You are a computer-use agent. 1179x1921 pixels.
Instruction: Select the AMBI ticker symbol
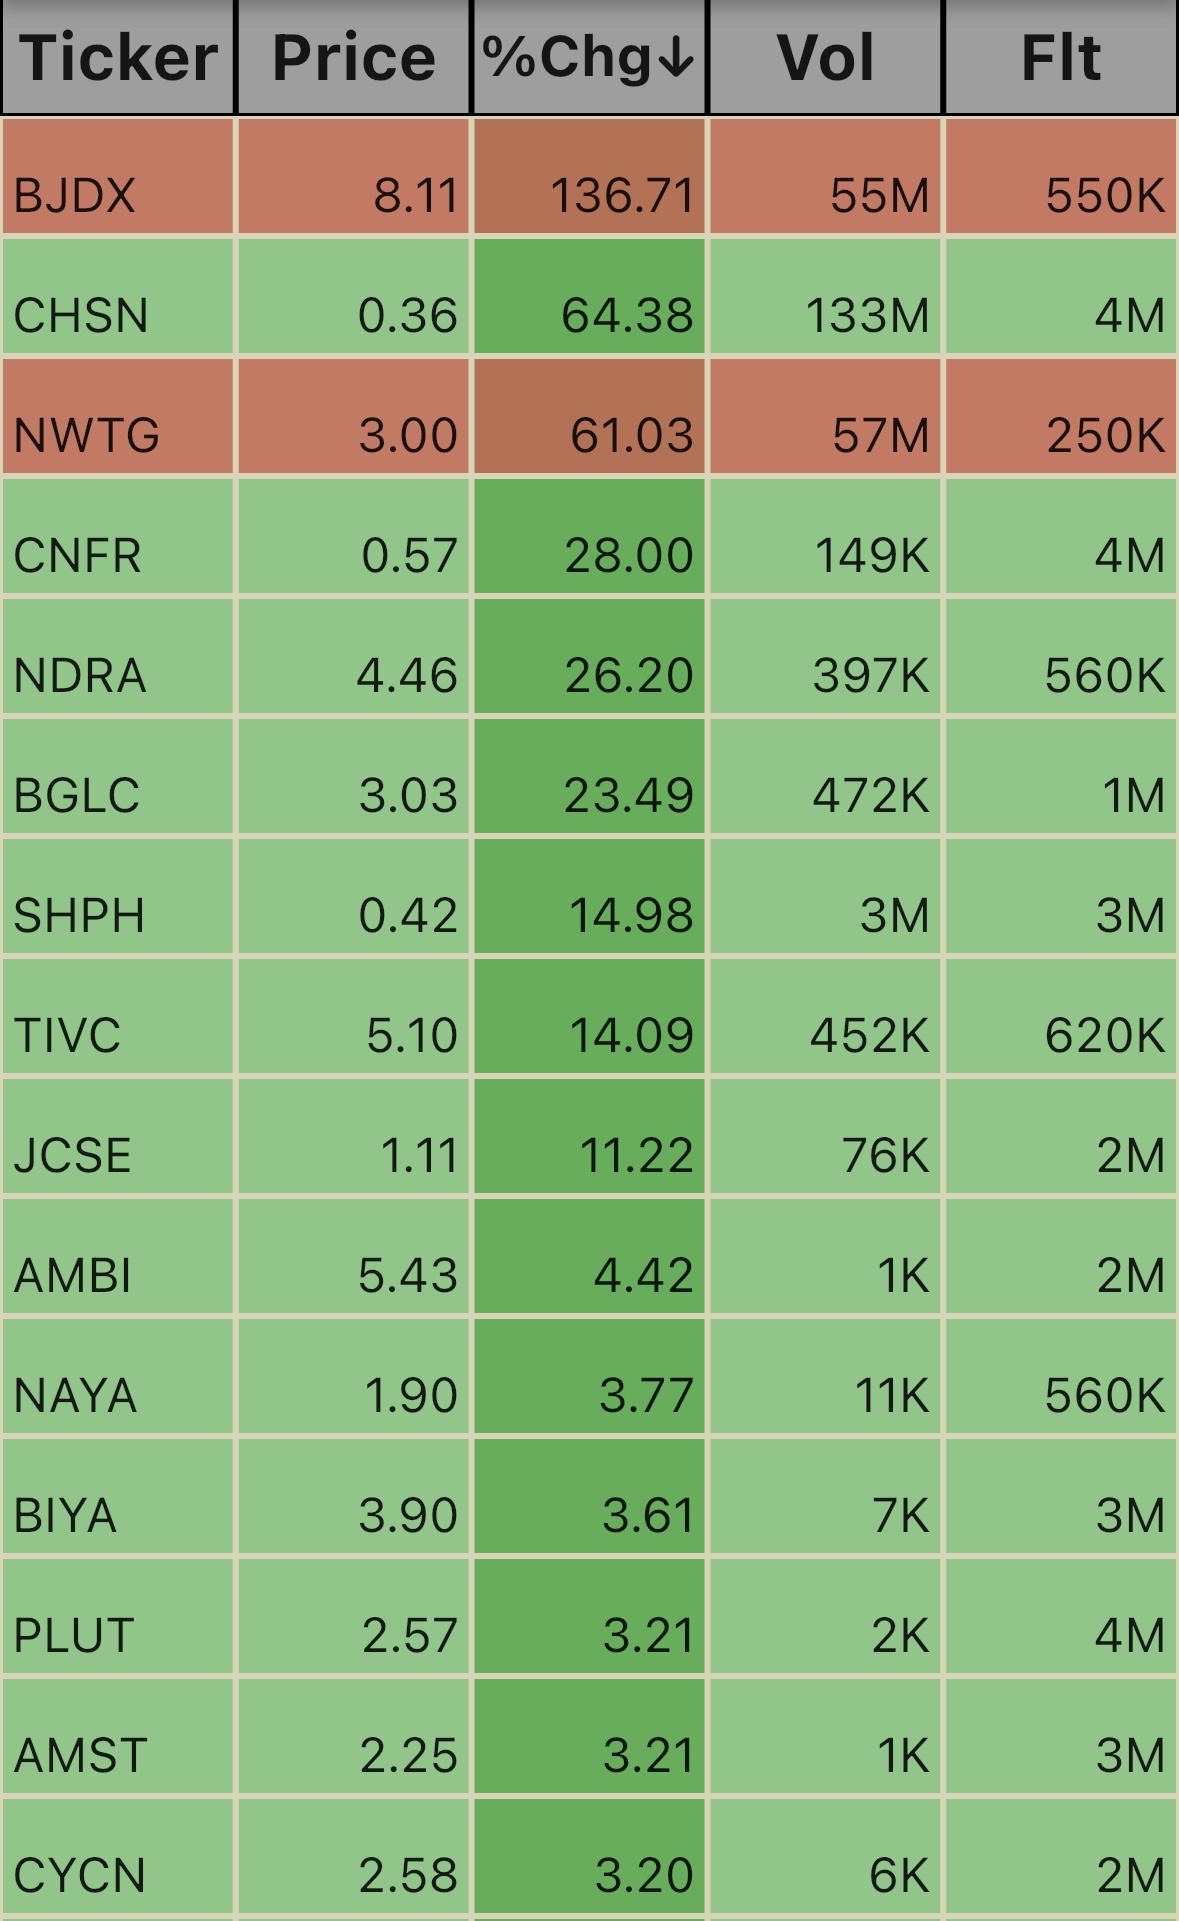click(73, 1276)
